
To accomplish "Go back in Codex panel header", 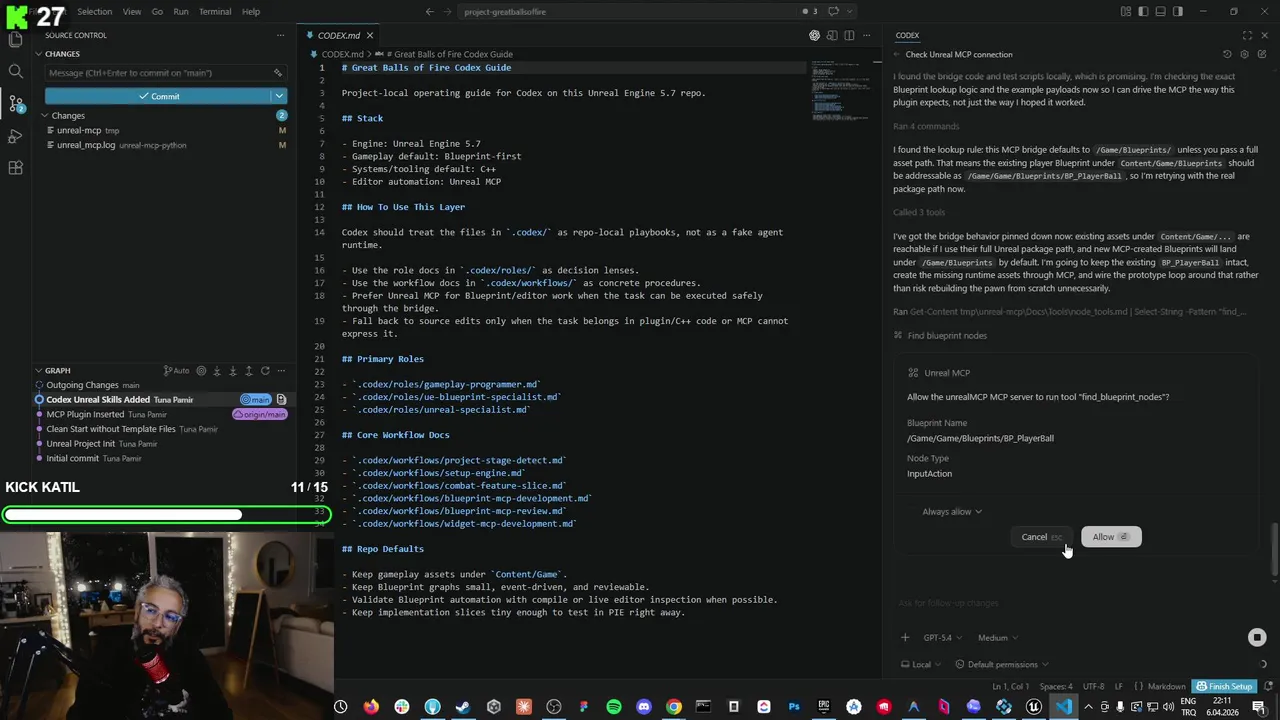I will click(x=897, y=54).
